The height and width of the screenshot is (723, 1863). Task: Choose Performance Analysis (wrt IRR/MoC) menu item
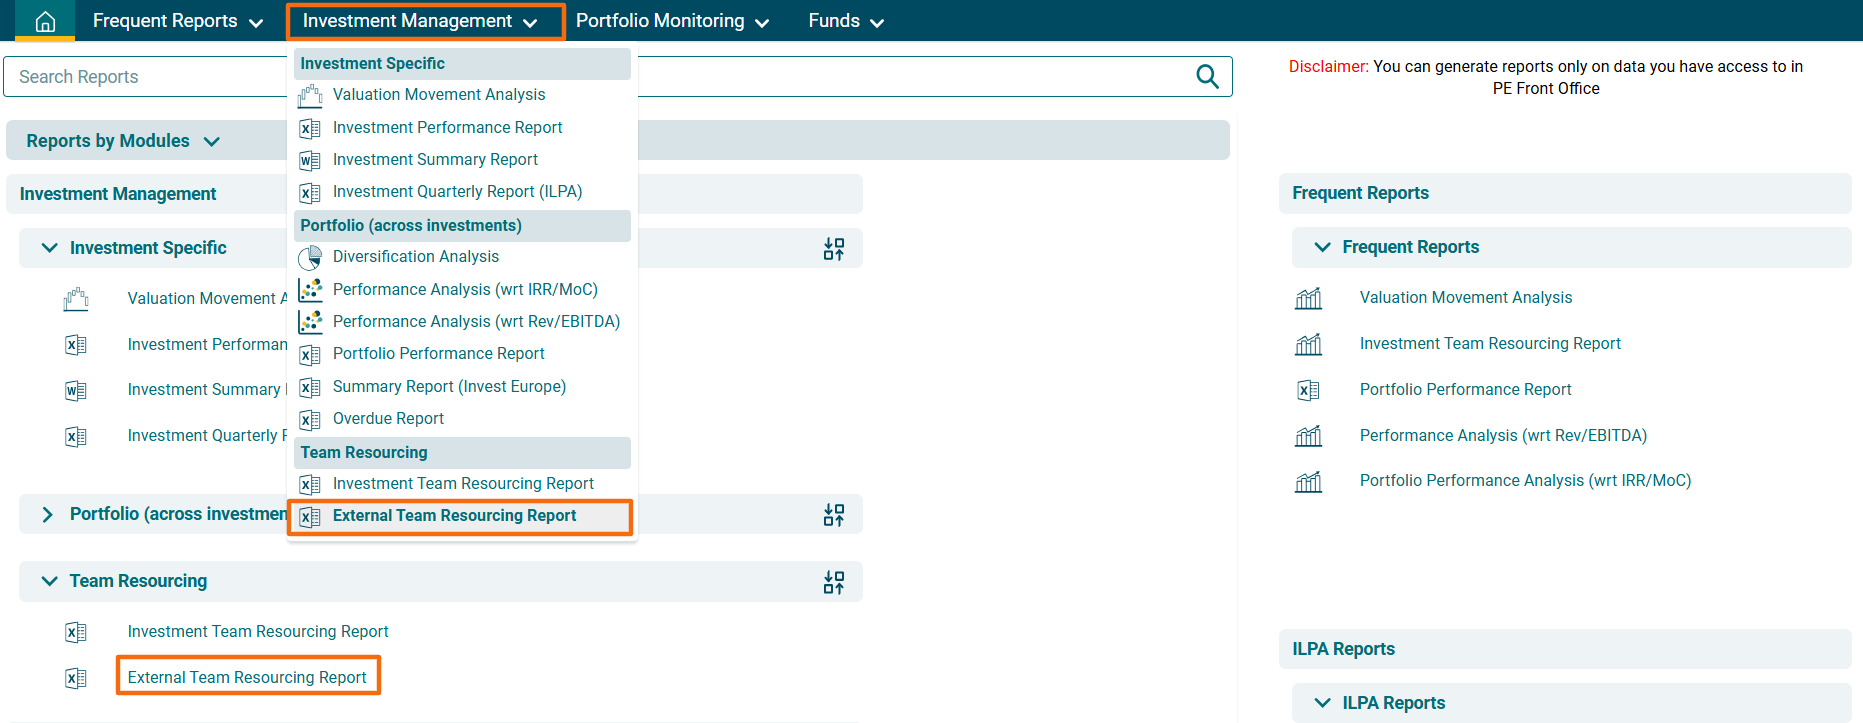coord(465,290)
